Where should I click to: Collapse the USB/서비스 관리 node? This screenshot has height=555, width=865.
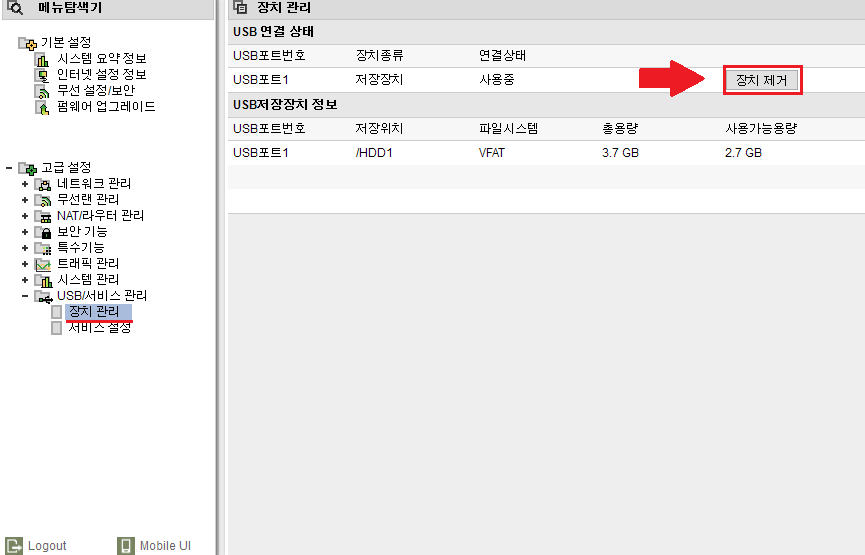(x=25, y=296)
